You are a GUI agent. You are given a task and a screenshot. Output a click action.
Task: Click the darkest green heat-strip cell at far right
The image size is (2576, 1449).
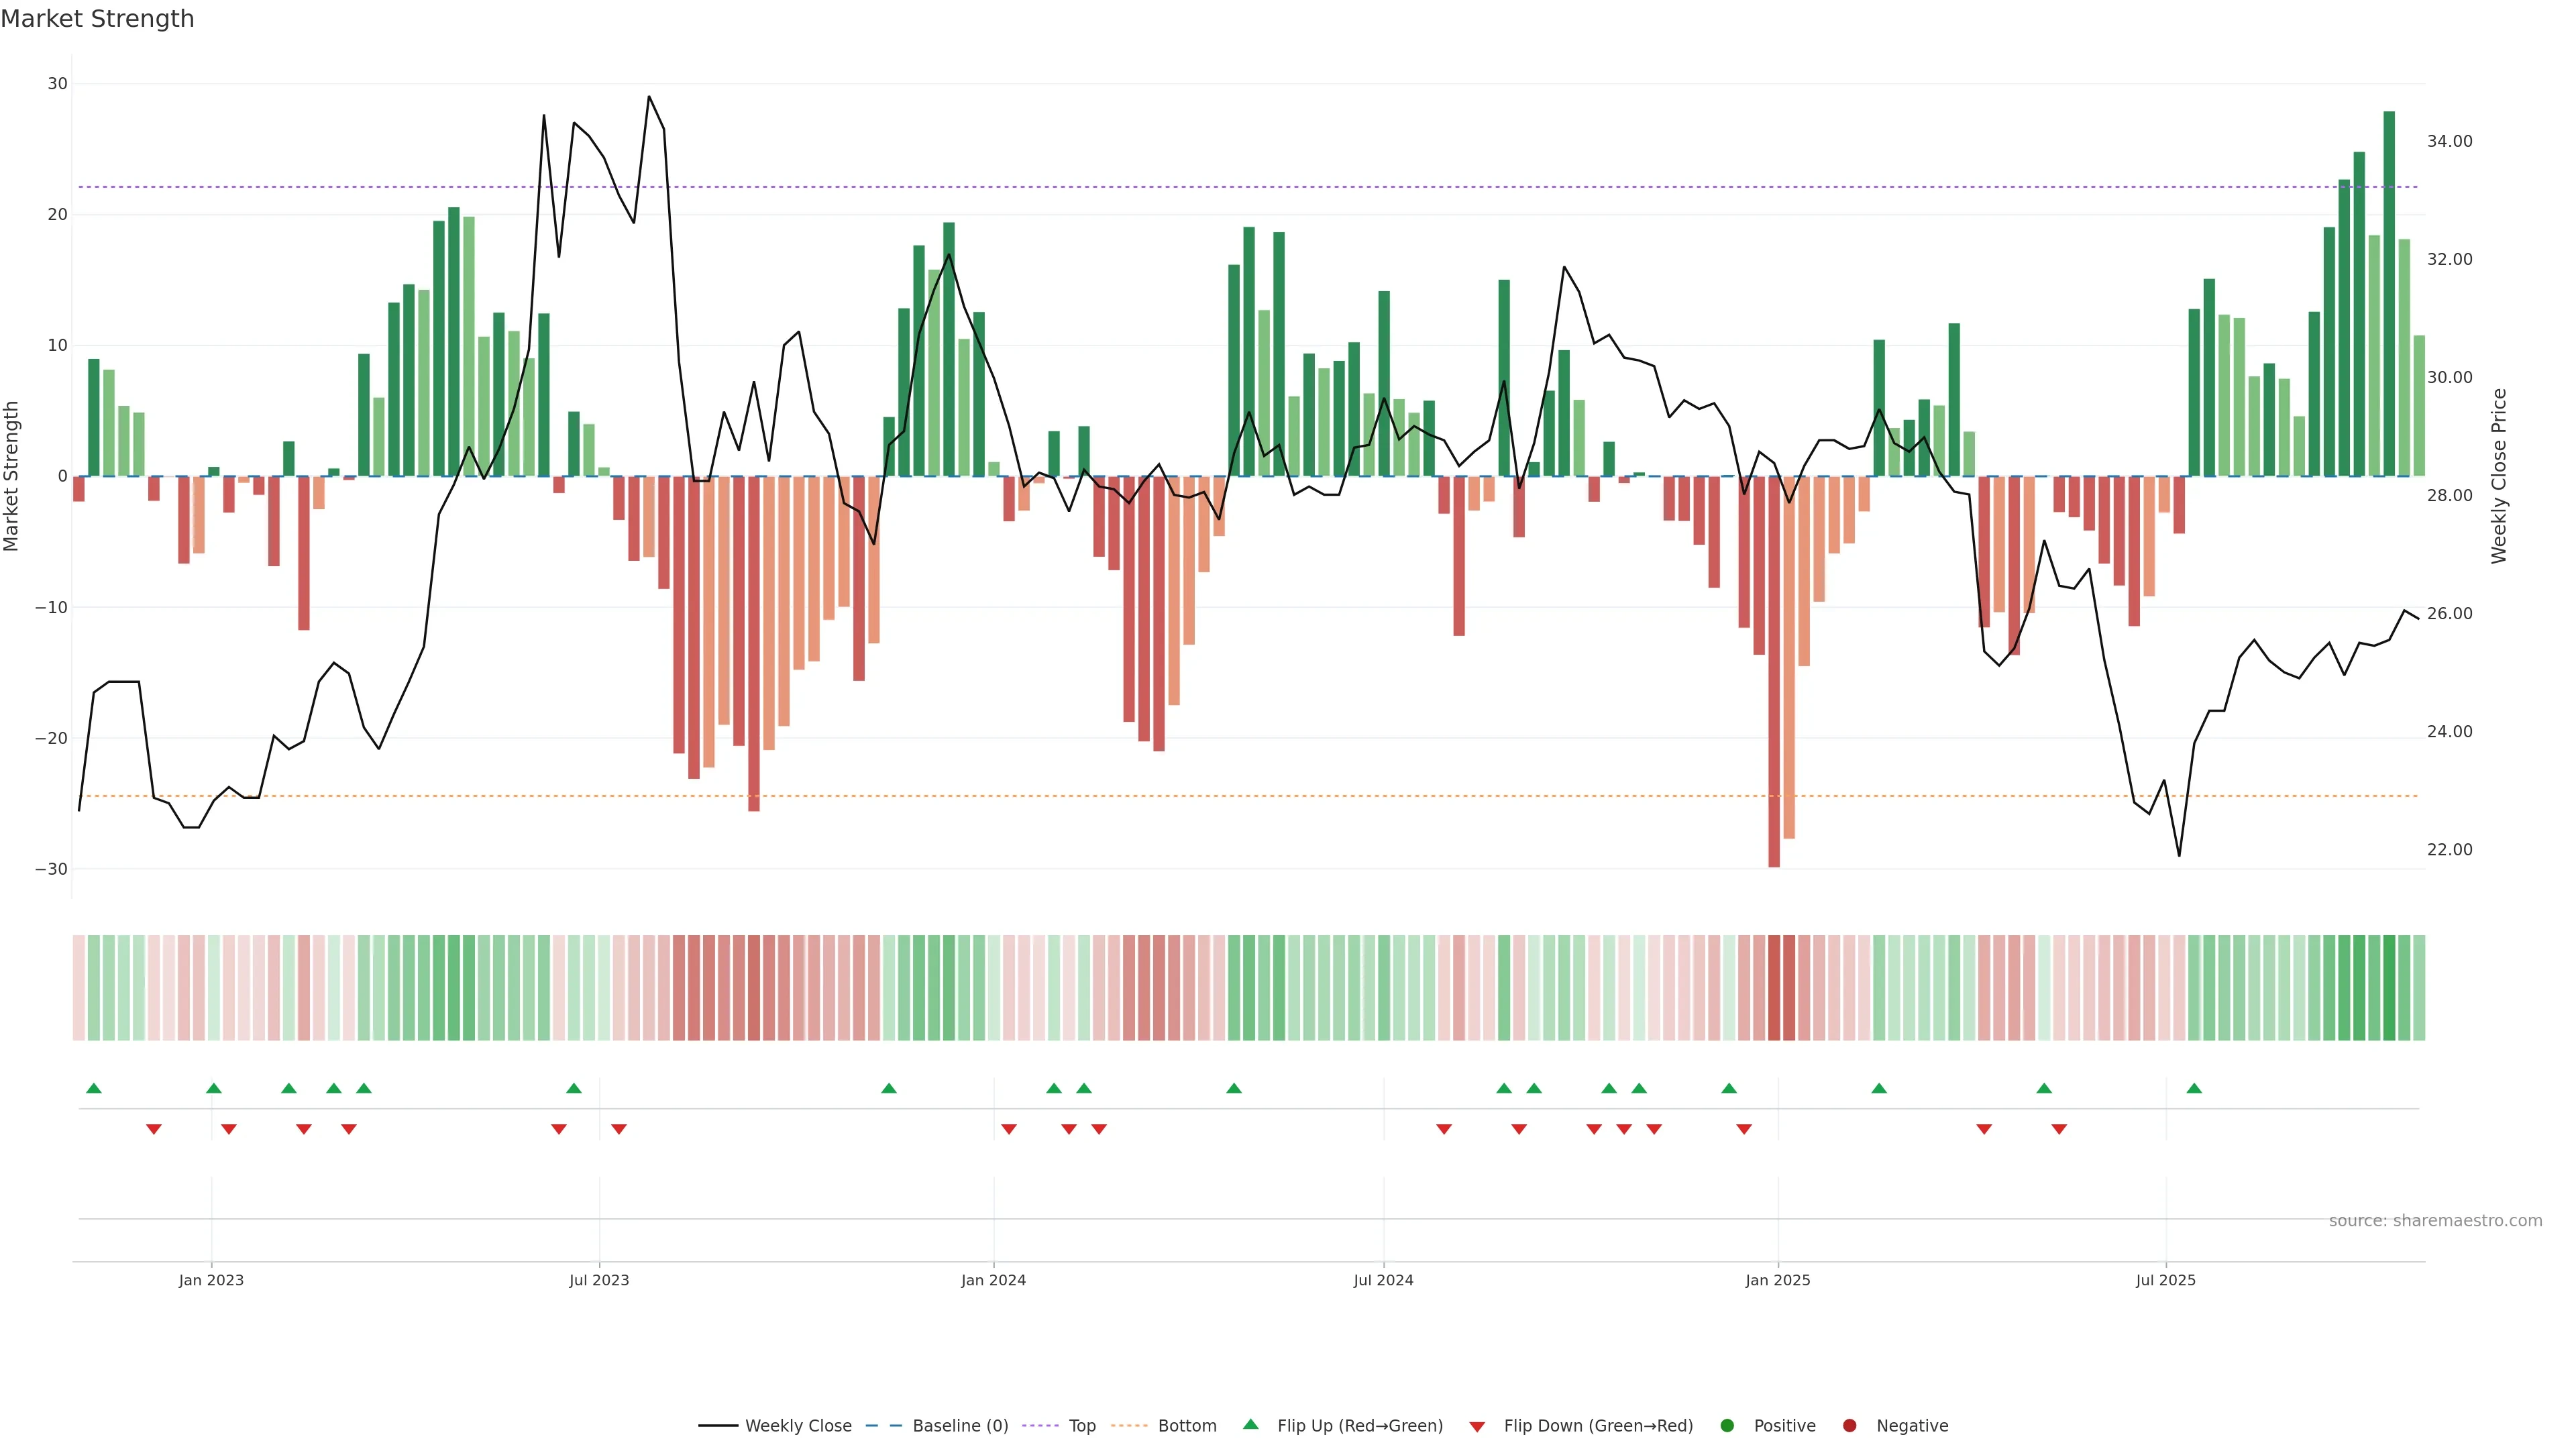pos(2389,987)
